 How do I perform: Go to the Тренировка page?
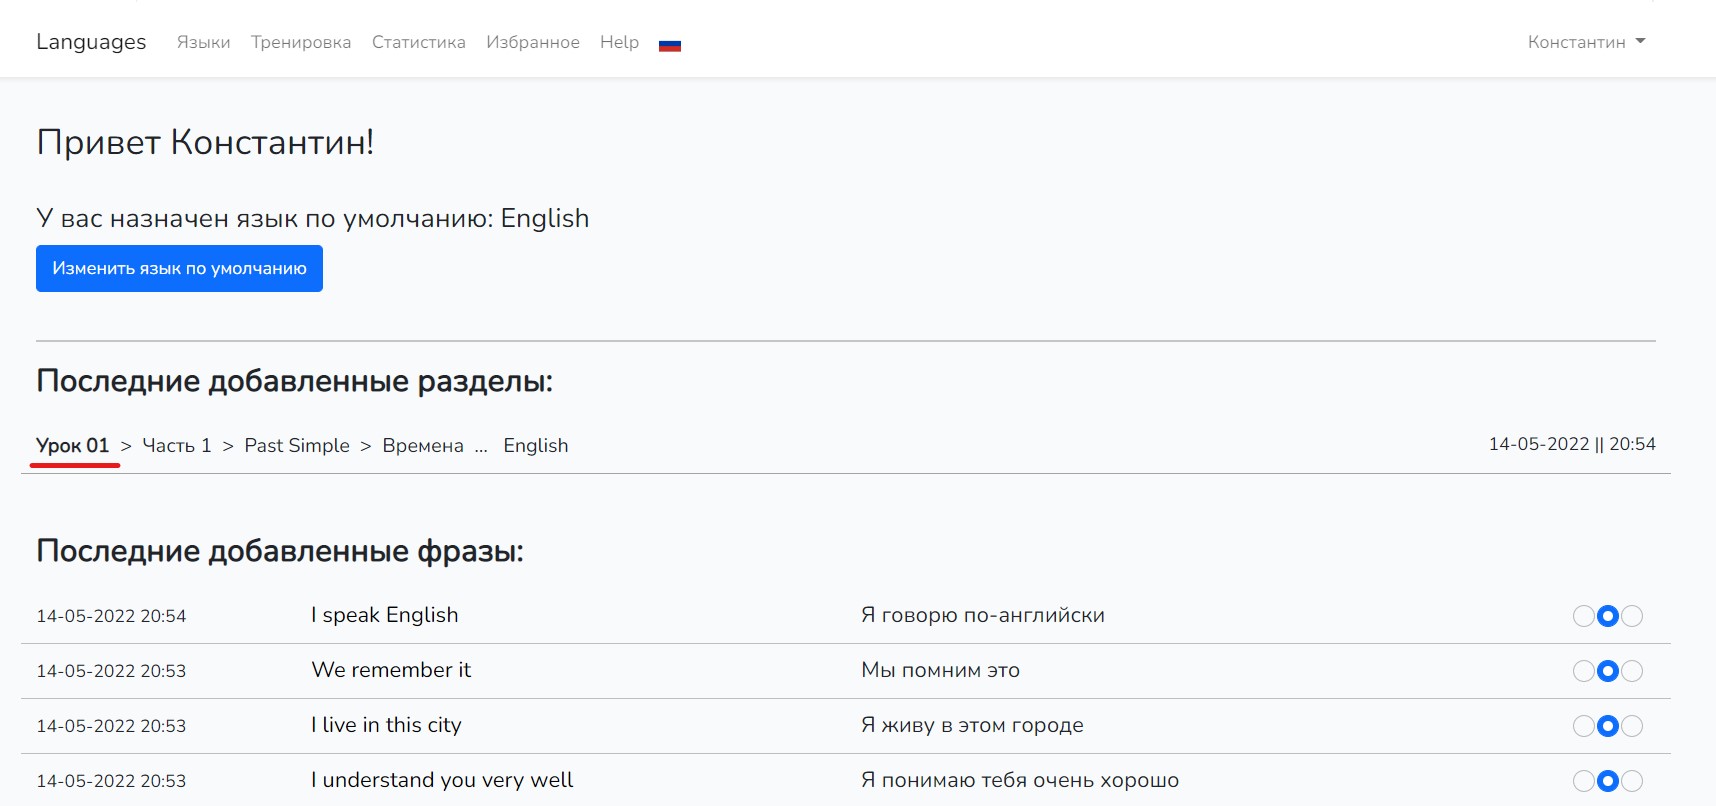[301, 42]
